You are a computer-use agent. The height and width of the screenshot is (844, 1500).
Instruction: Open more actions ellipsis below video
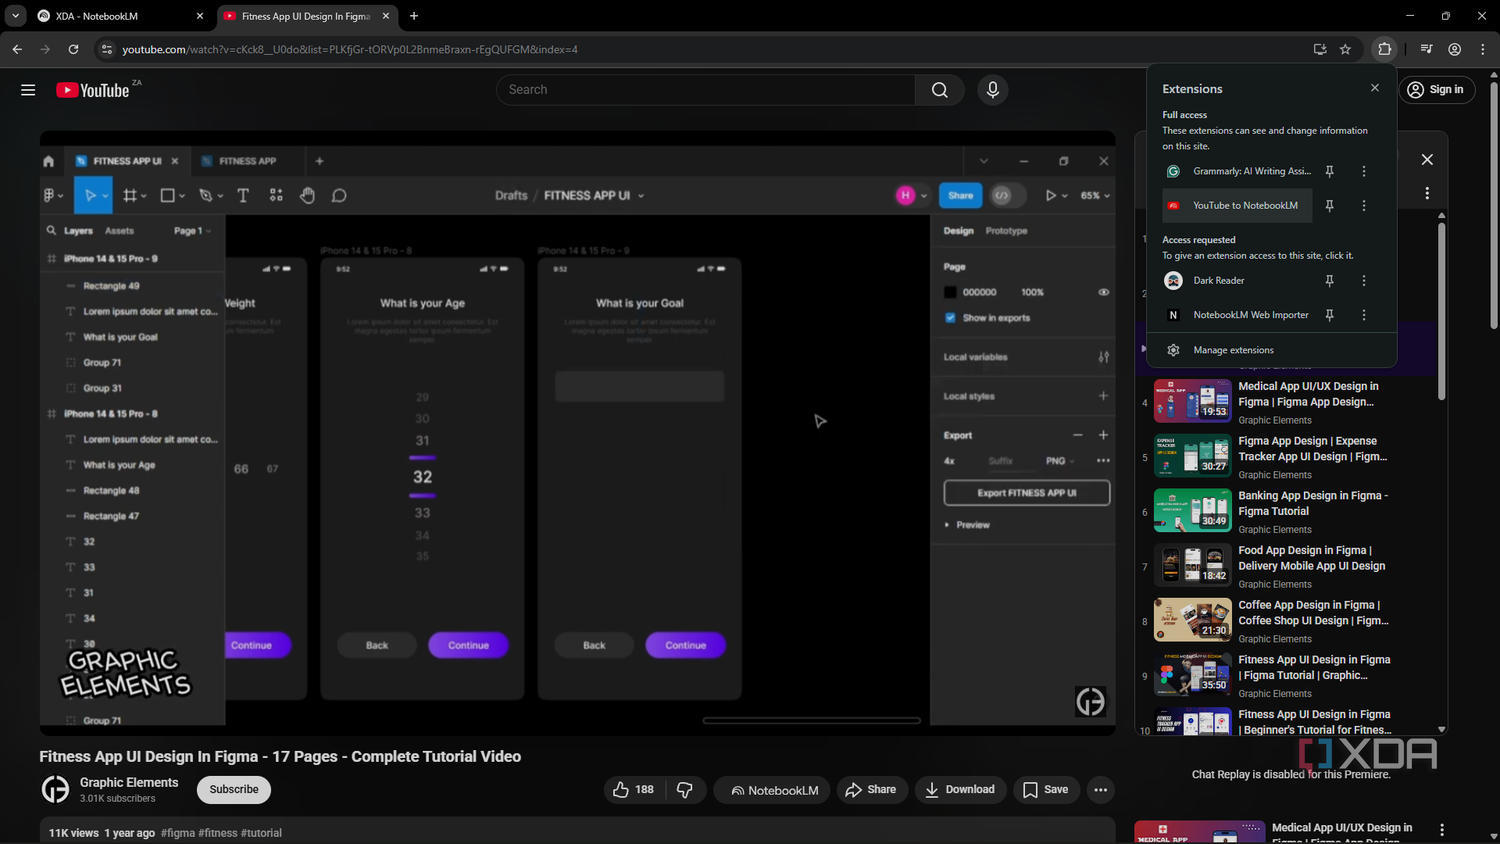pos(1100,790)
